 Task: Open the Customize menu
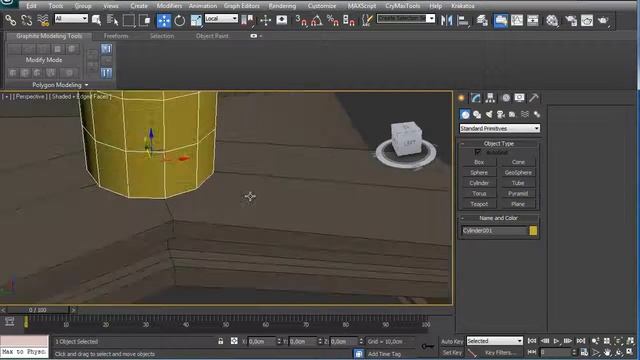coord(322,6)
